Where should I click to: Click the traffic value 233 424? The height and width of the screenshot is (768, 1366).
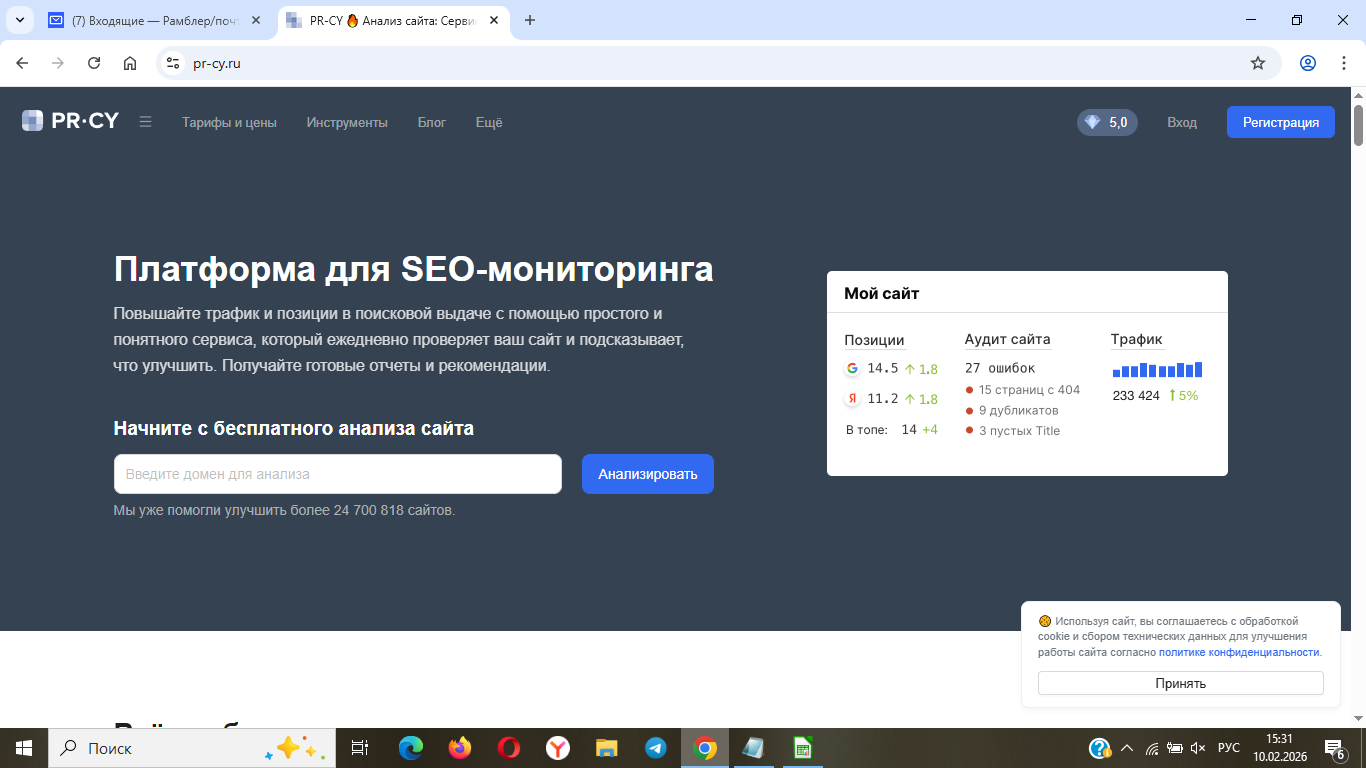(x=1136, y=396)
